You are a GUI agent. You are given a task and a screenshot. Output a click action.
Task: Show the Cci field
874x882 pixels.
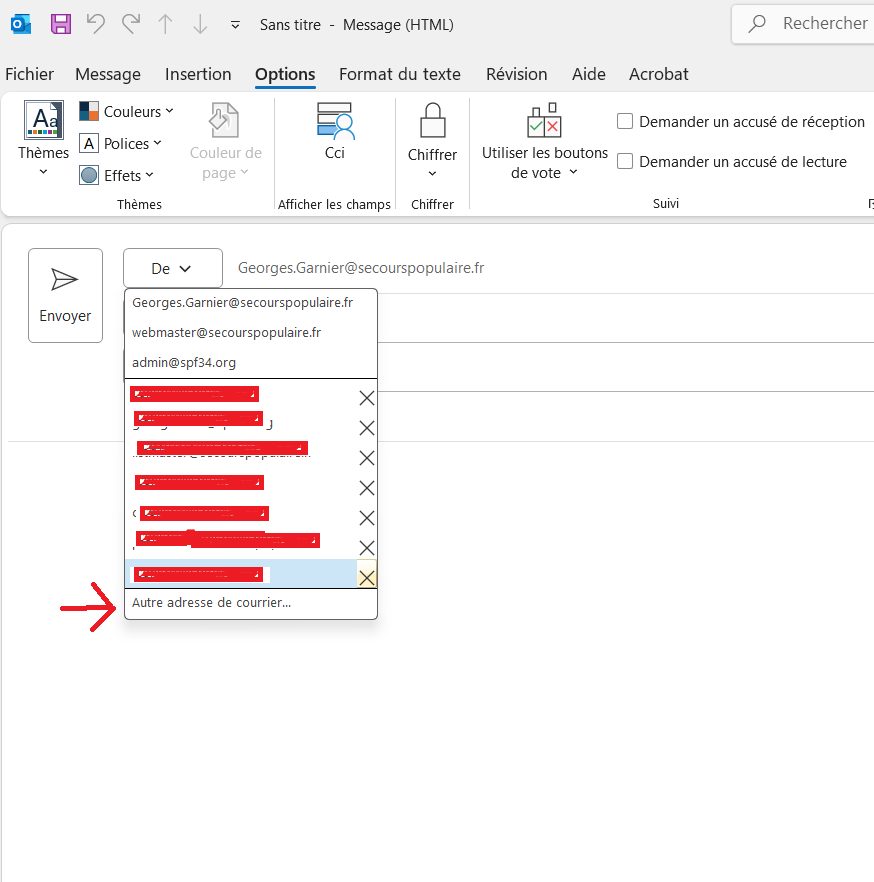[335, 131]
